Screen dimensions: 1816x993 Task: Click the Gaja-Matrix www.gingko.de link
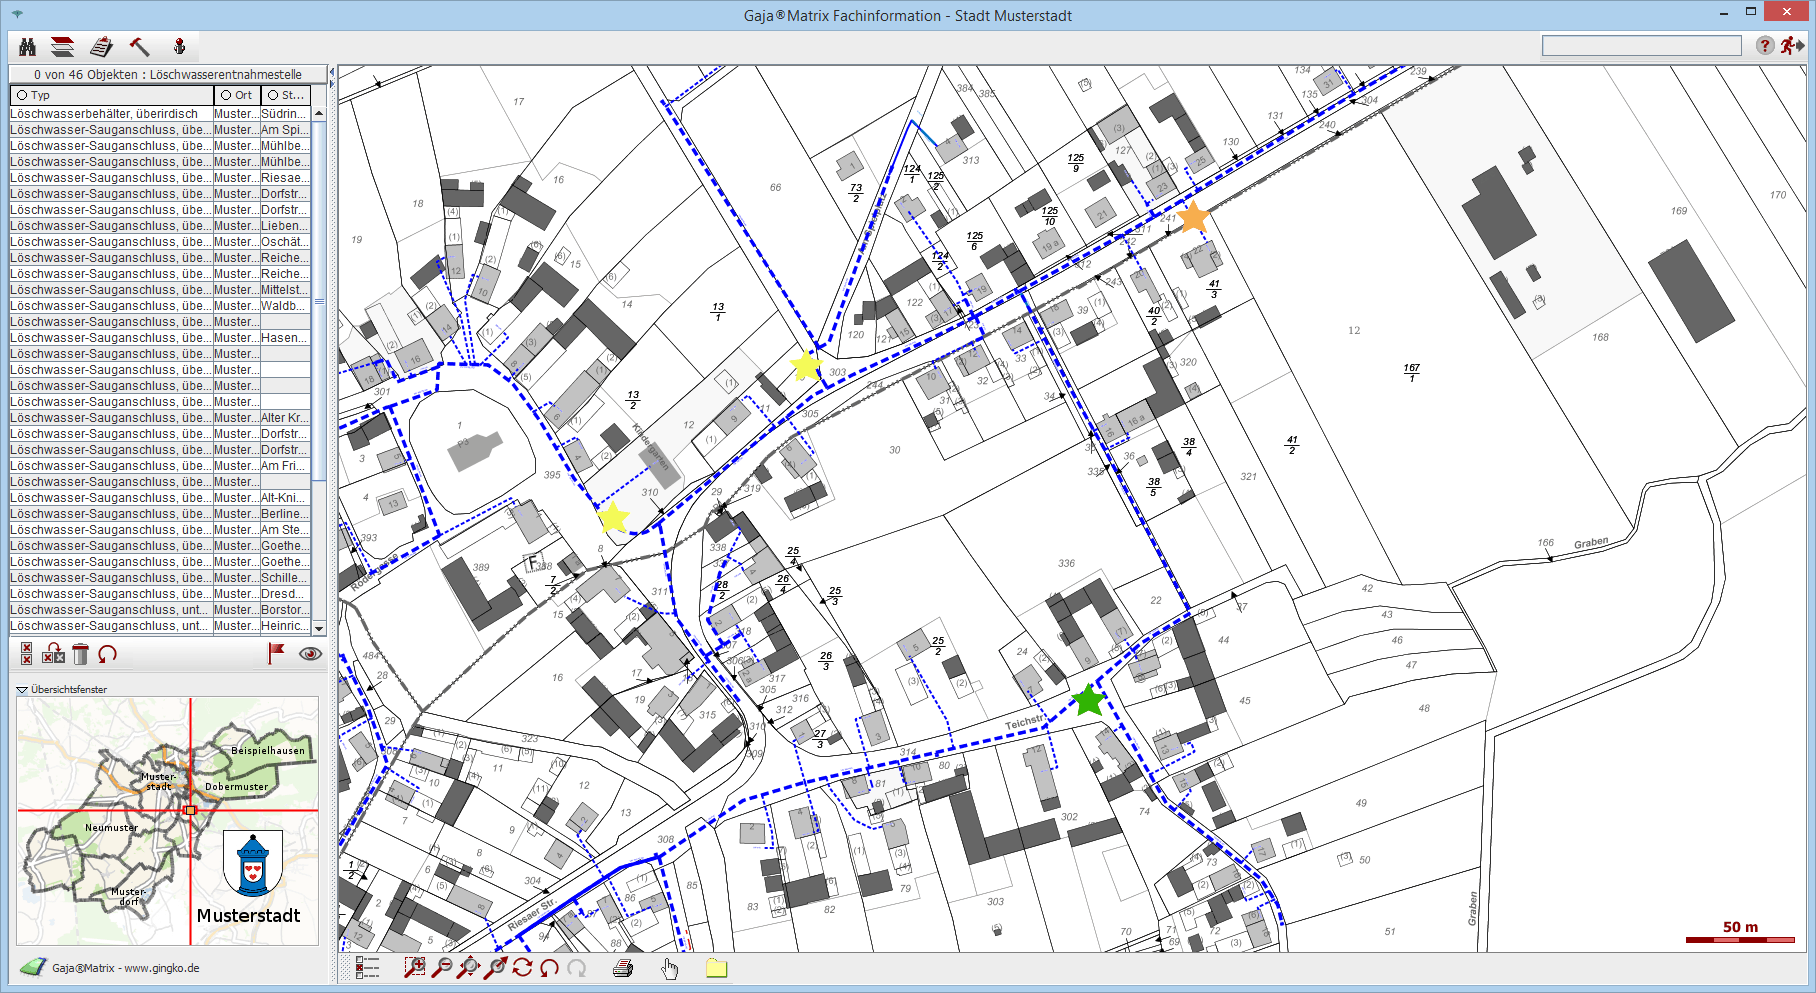[x=125, y=968]
